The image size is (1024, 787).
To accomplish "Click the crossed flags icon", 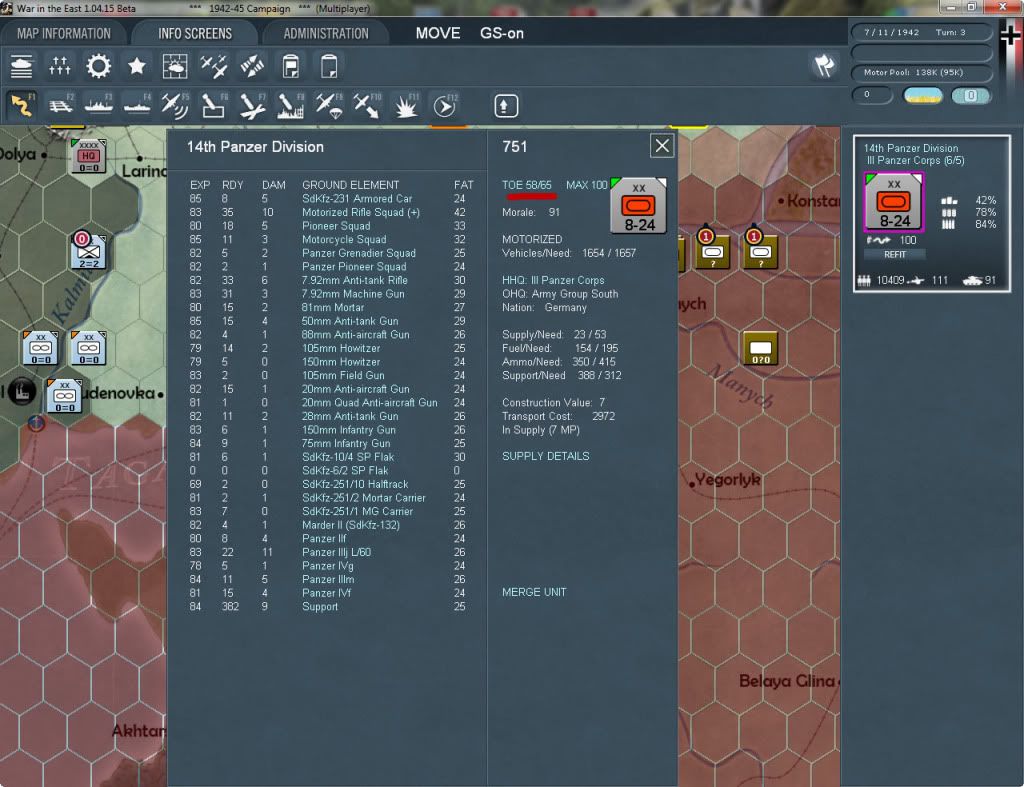I will pyautogui.click(x=824, y=65).
